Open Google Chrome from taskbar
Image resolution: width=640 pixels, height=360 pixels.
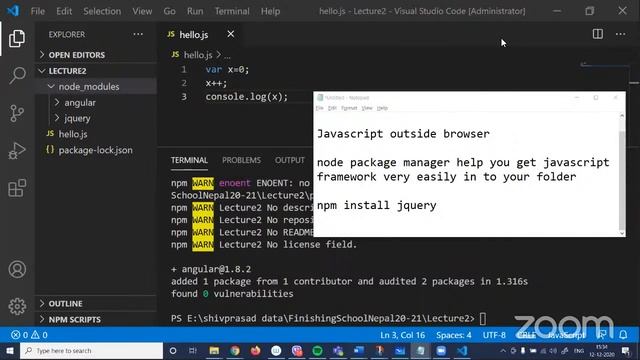tap(235, 351)
